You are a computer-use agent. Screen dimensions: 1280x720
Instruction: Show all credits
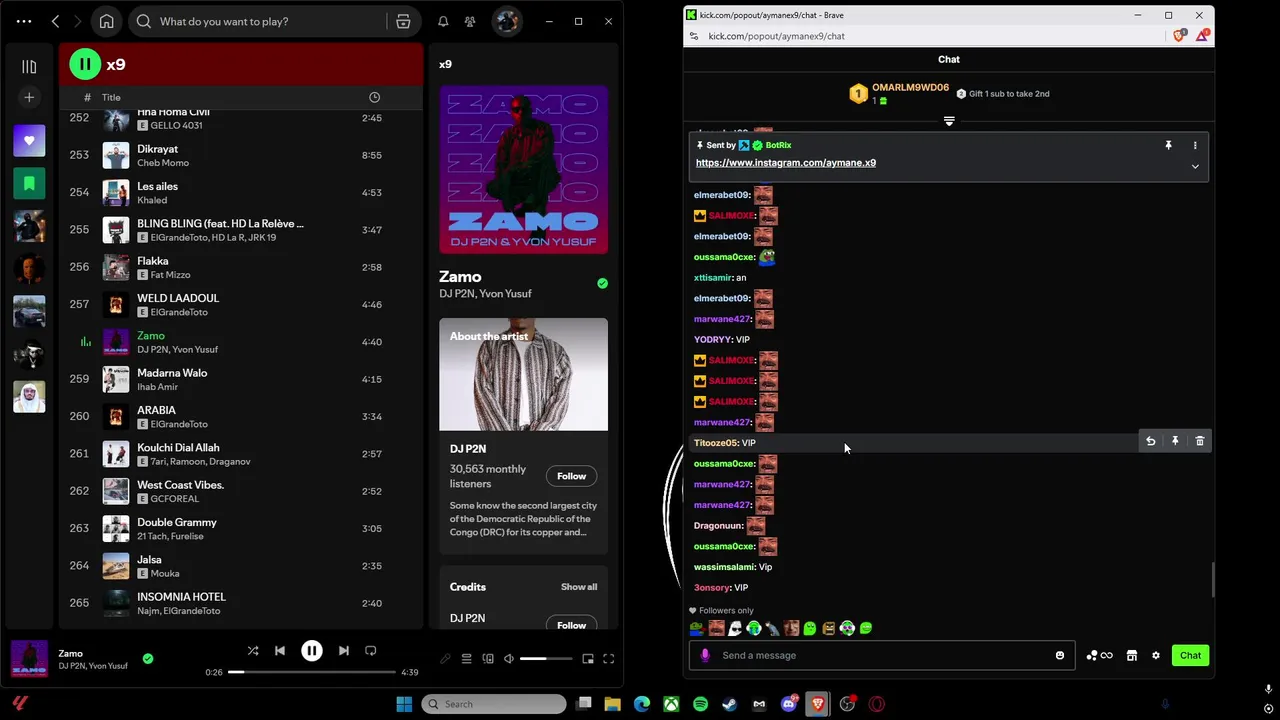[x=579, y=587]
